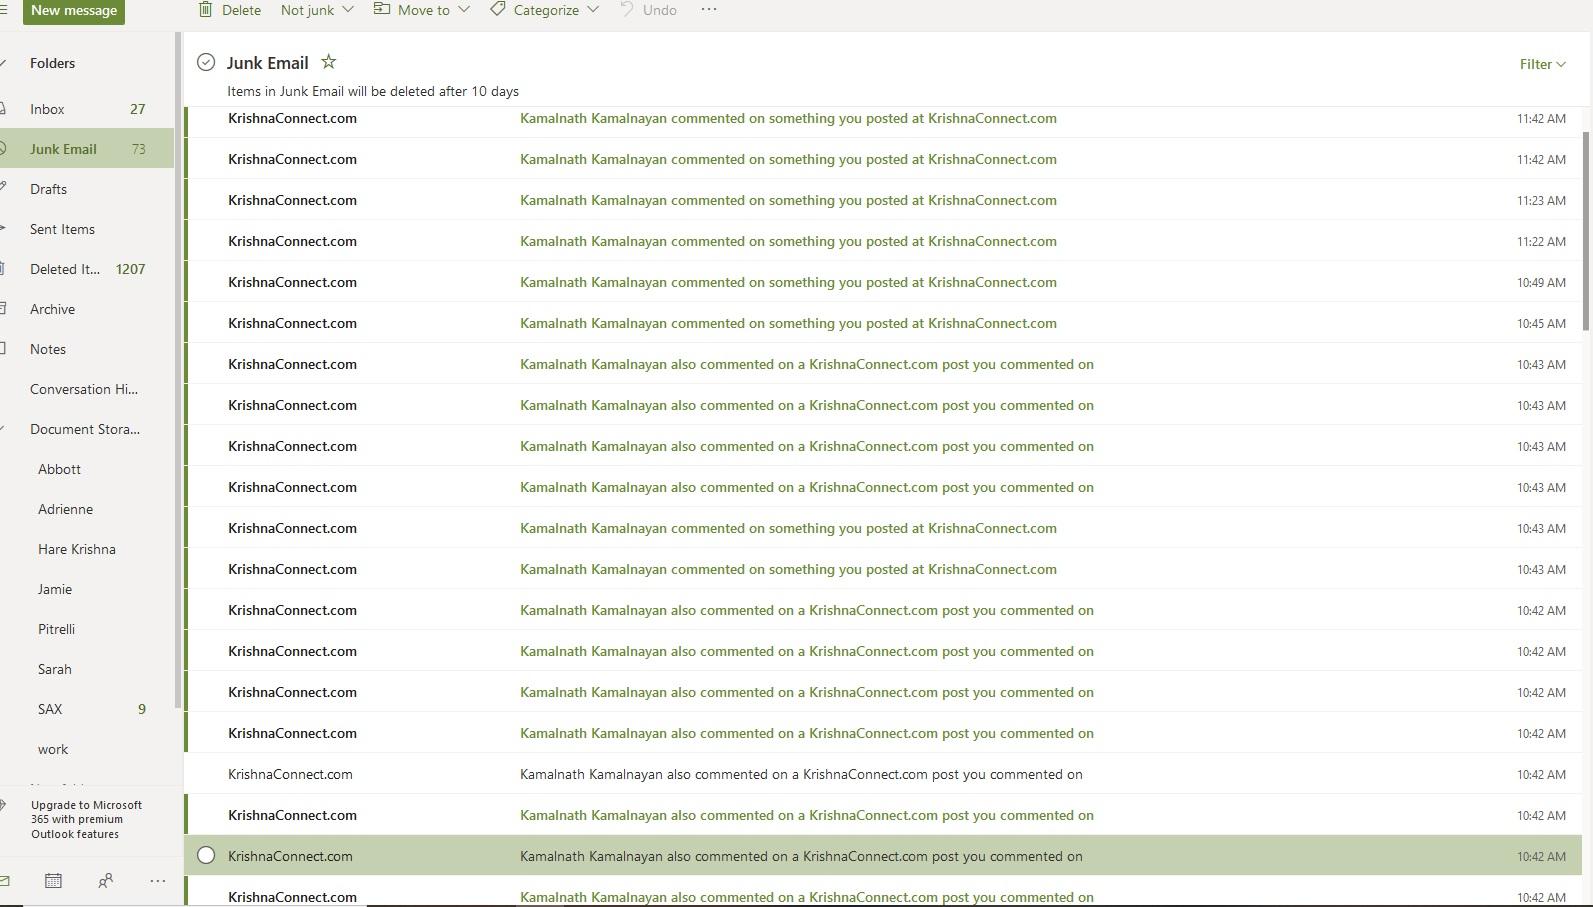Click the 27 unread count beside Inbox
The width and height of the screenshot is (1593, 907).
[x=138, y=109]
